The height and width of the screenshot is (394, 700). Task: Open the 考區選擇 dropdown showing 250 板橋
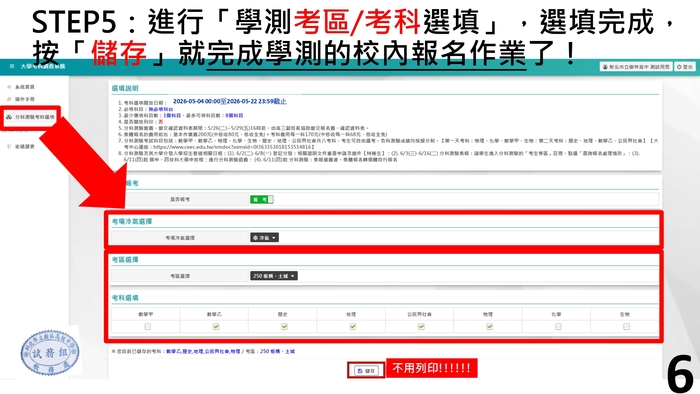click(274, 276)
